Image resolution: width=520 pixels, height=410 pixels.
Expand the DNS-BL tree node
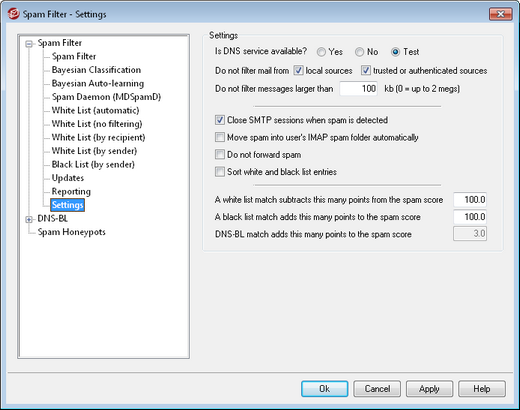[x=29, y=219]
